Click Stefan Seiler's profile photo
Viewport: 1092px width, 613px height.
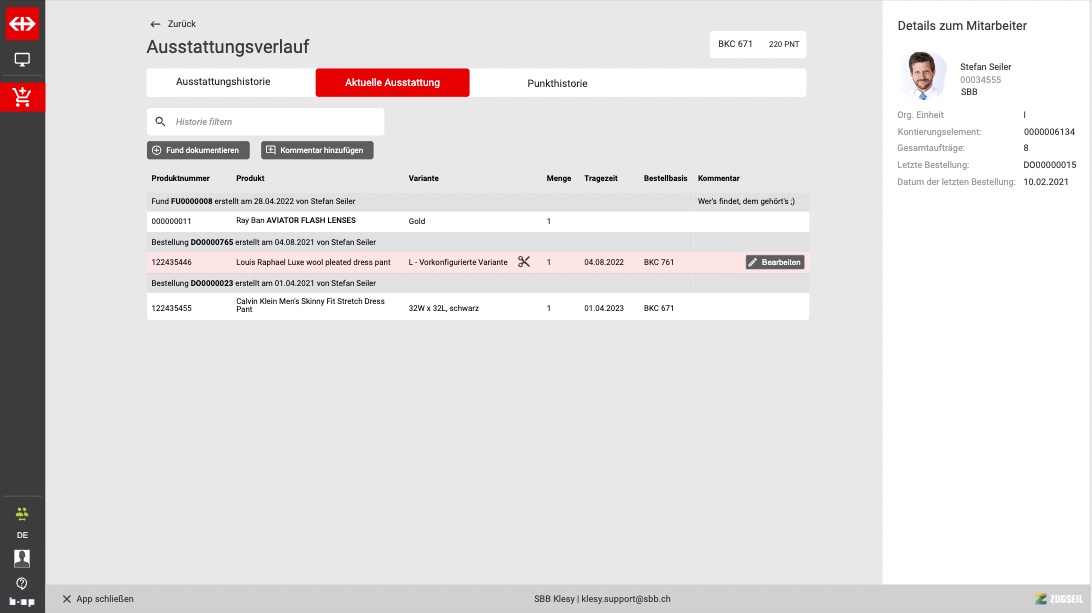pos(923,75)
